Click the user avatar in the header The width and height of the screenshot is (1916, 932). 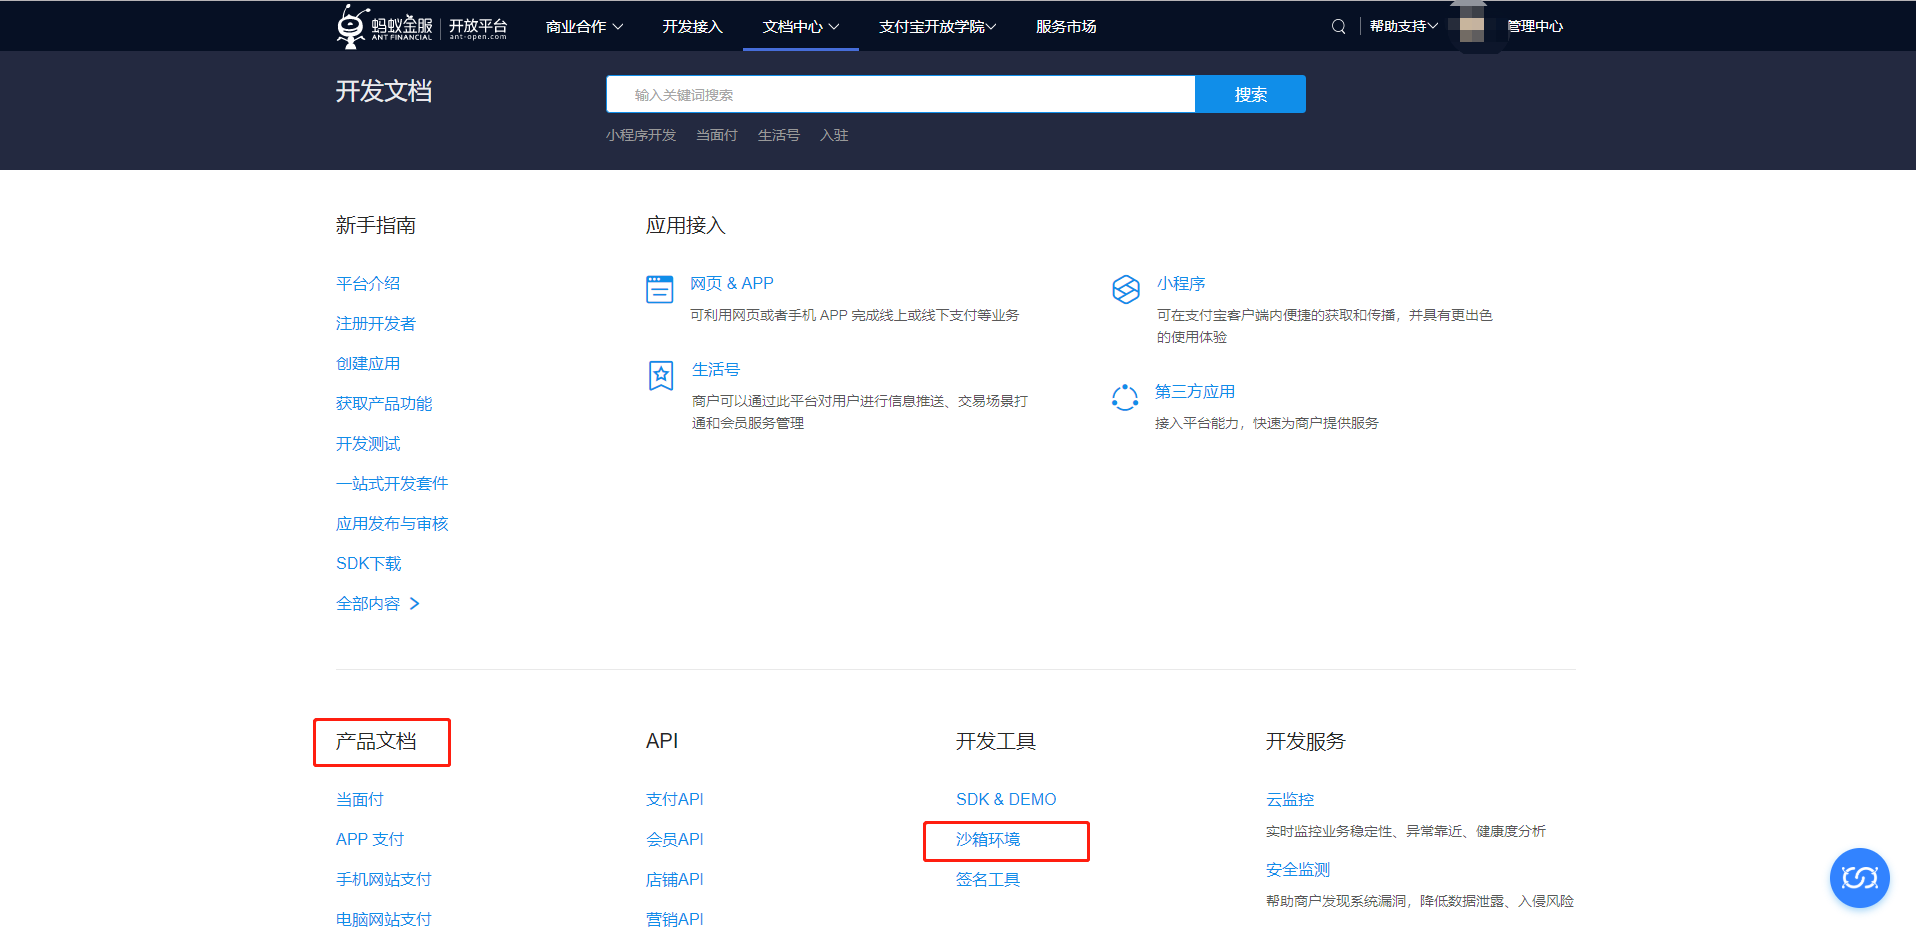(1471, 27)
